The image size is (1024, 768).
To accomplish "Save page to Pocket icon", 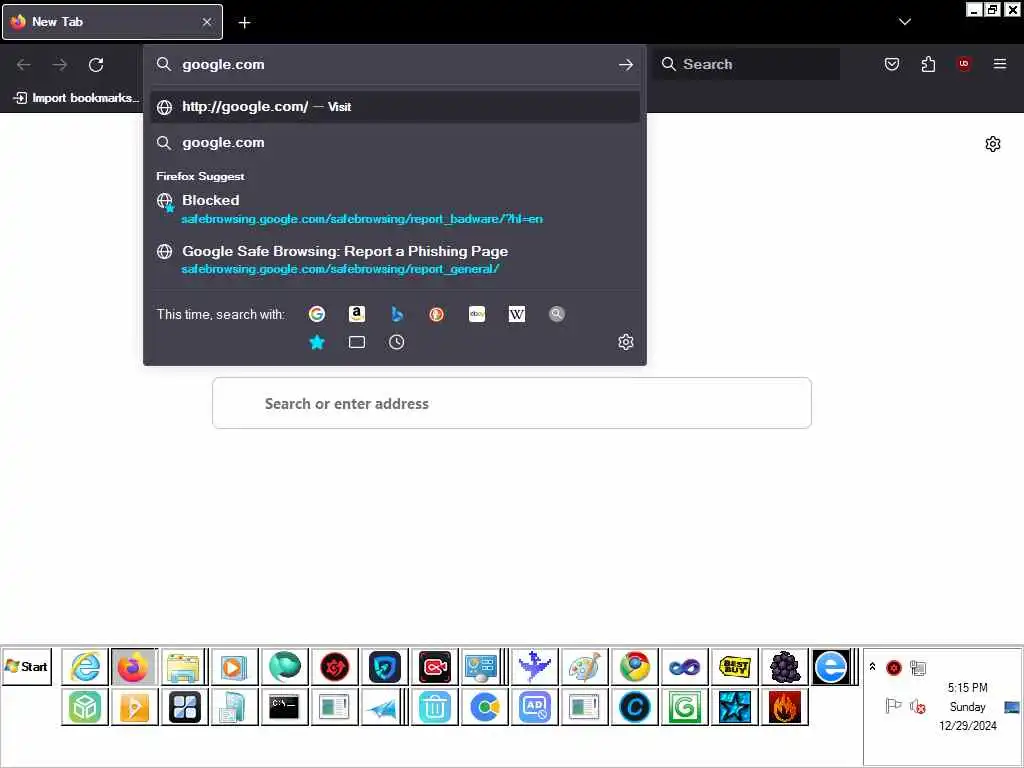I will click(891, 64).
